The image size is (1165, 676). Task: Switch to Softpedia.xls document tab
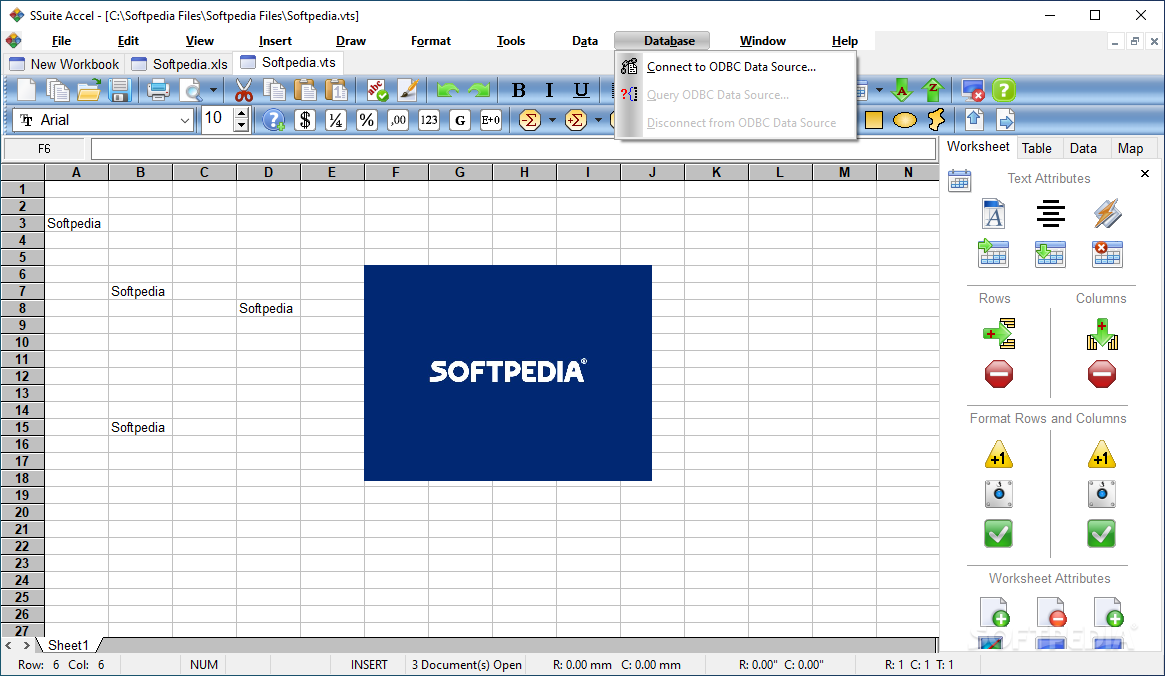pyautogui.click(x=179, y=64)
